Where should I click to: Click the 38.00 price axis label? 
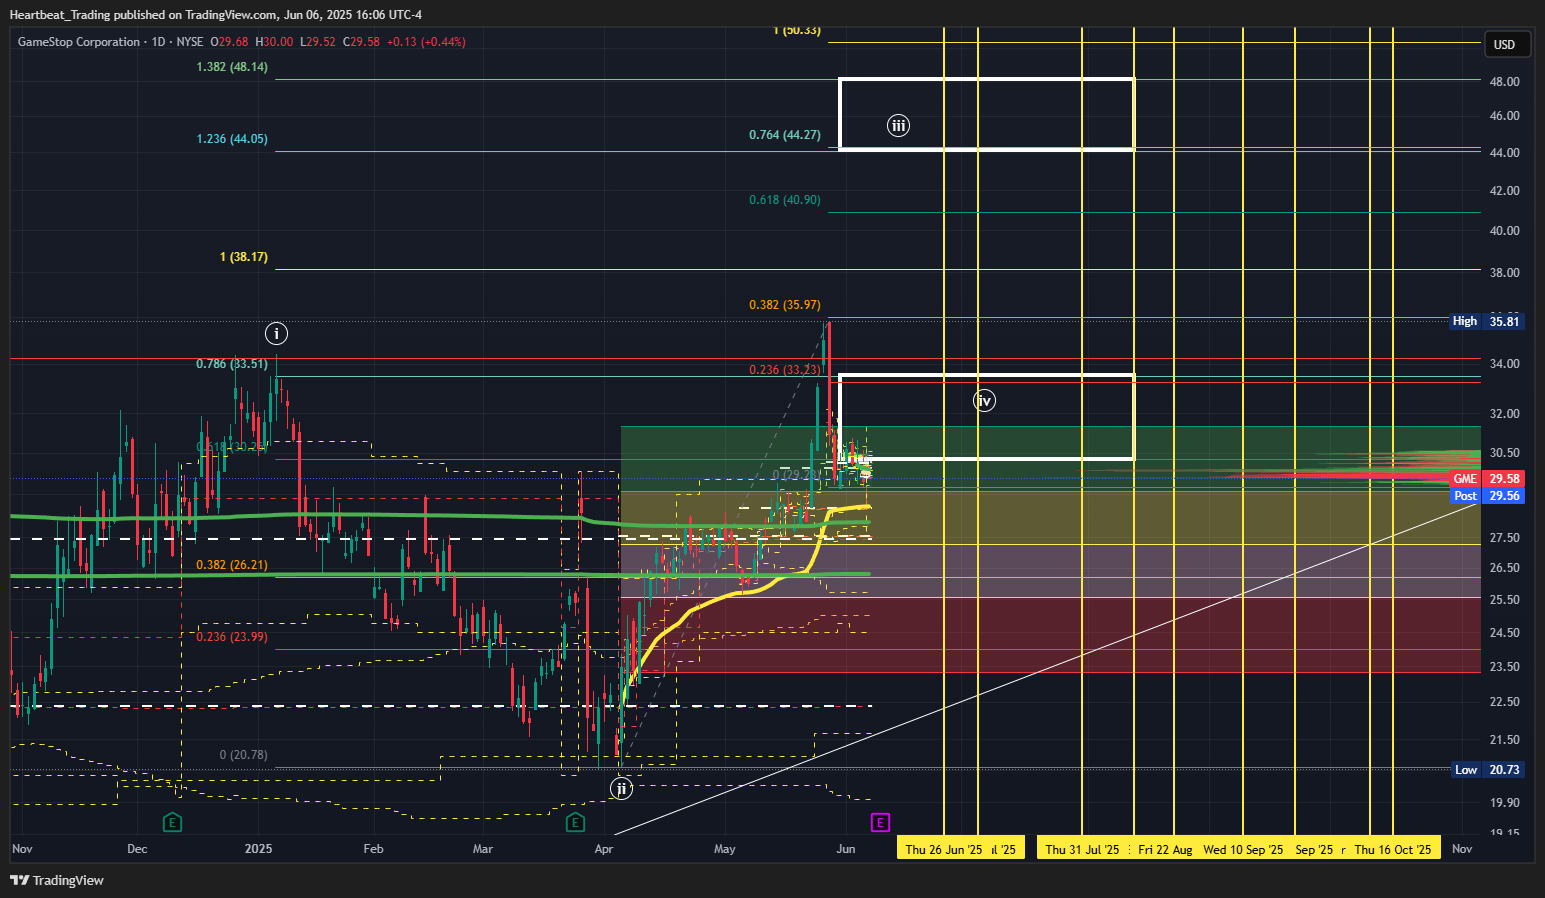tap(1504, 273)
